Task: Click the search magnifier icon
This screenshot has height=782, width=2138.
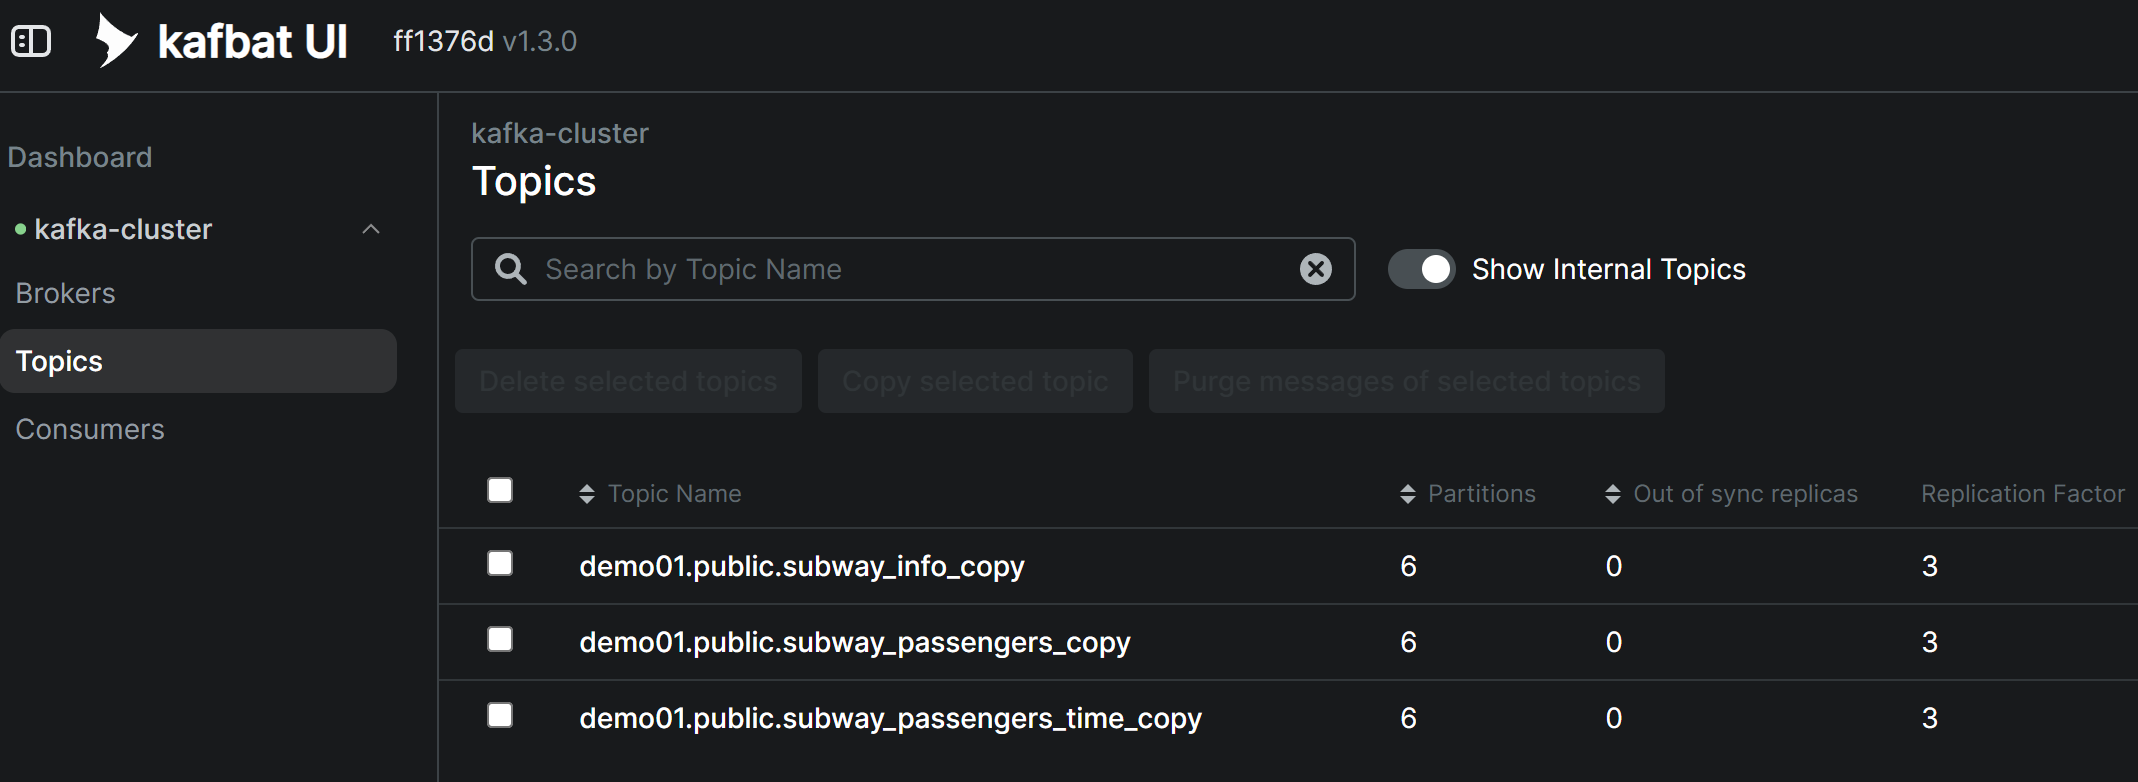Action: 510,269
